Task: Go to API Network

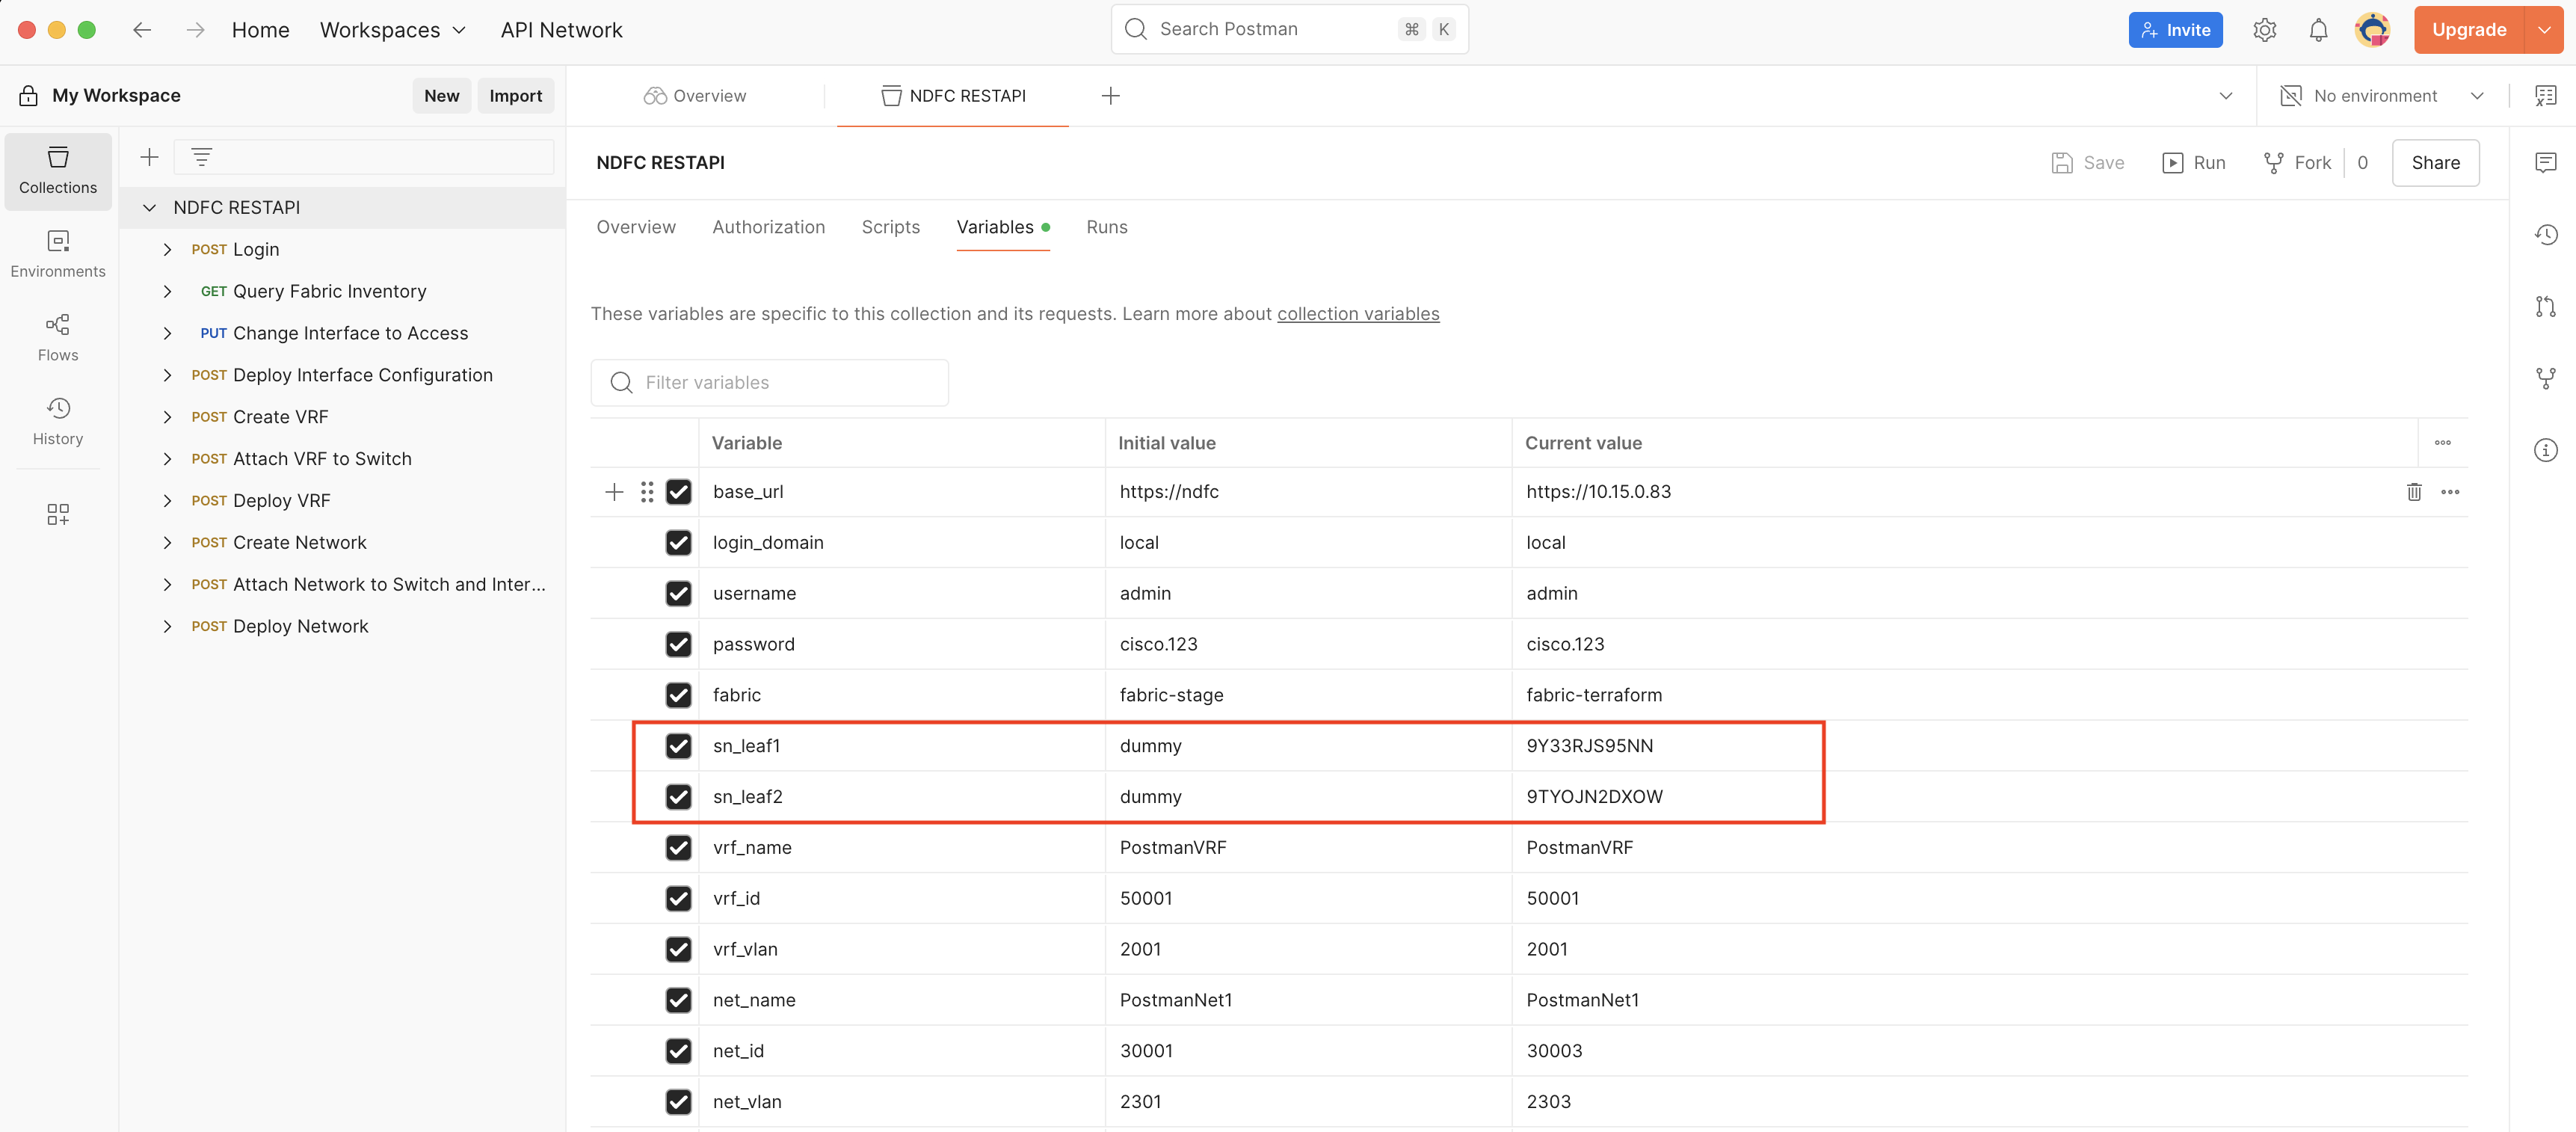Action: point(561,30)
